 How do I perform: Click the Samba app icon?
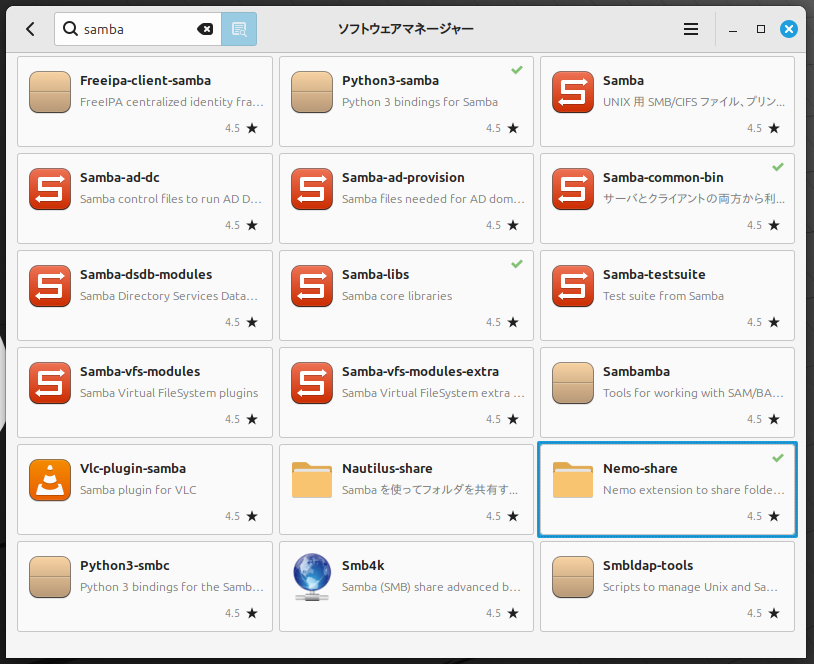tap(573, 92)
